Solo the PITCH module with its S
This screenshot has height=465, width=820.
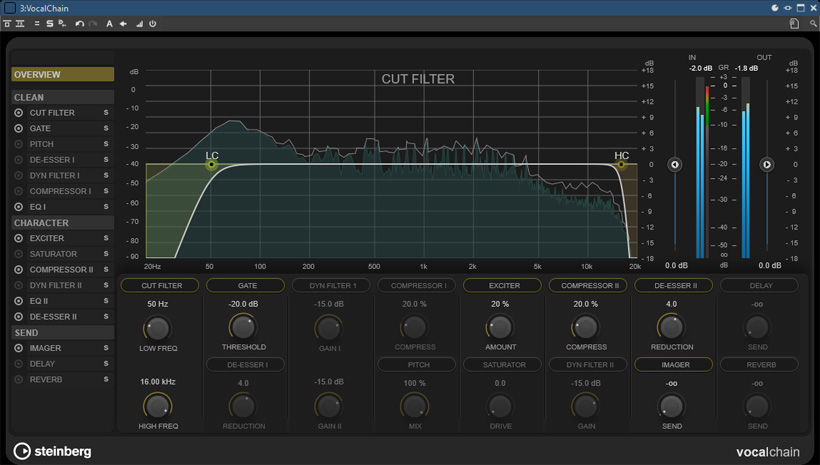point(106,144)
